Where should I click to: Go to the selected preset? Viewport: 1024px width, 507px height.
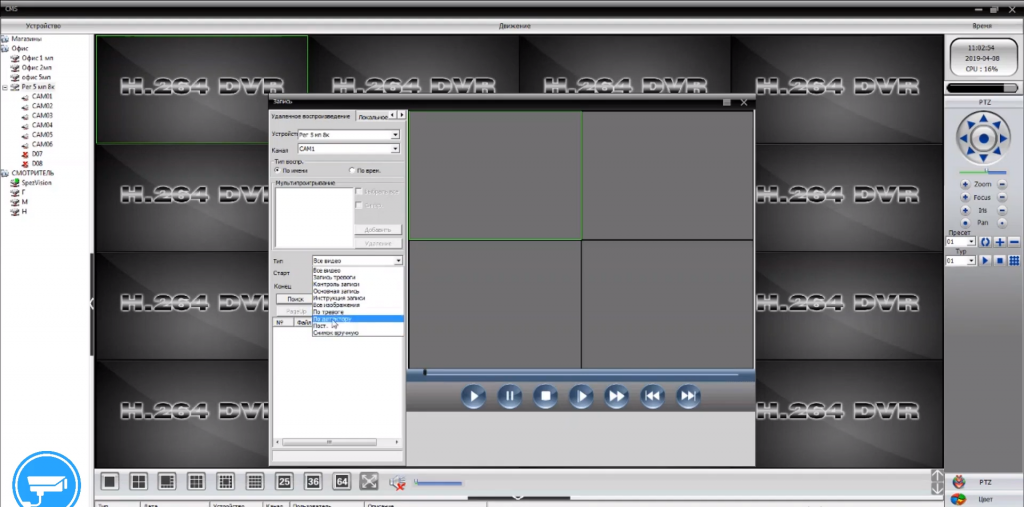click(x=985, y=242)
